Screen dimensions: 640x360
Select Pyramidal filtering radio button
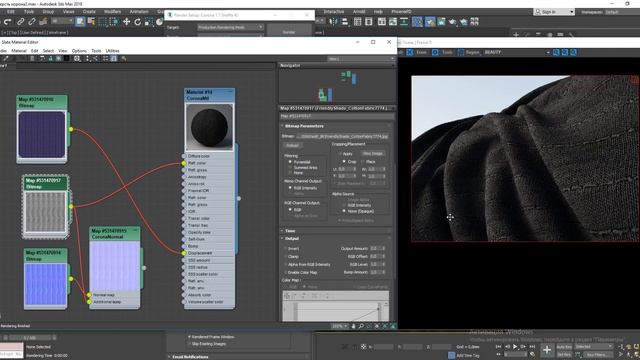[x=290, y=162]
